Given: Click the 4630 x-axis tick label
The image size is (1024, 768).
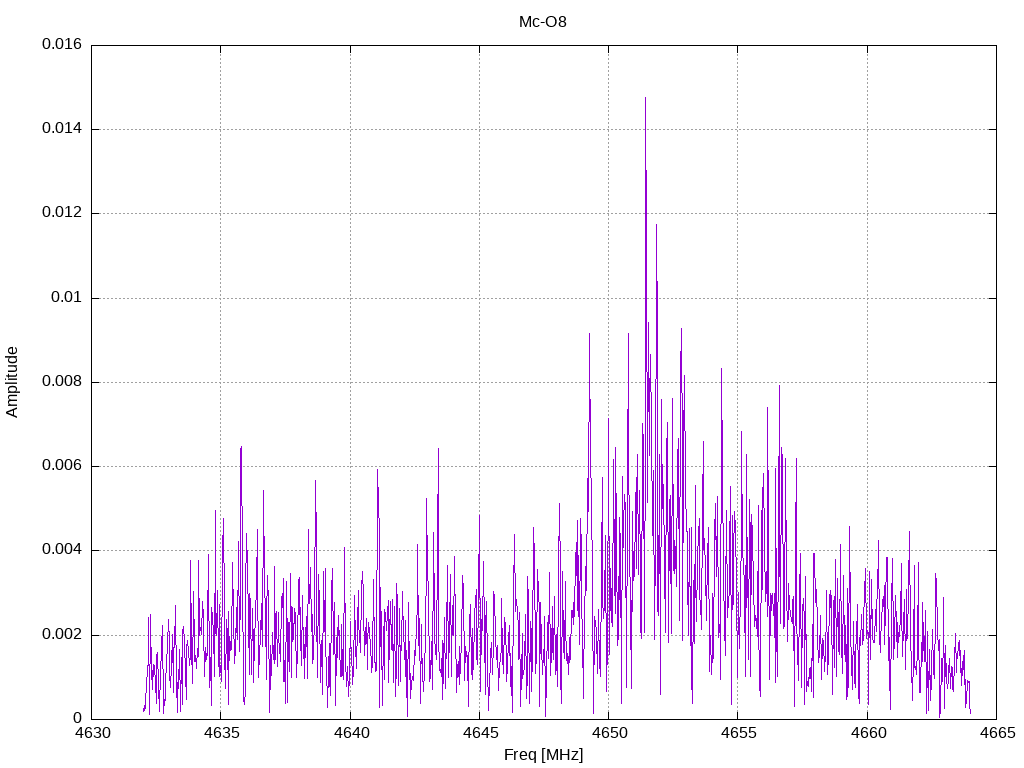Looking at the screenshot, I should [x=92, y=733].
